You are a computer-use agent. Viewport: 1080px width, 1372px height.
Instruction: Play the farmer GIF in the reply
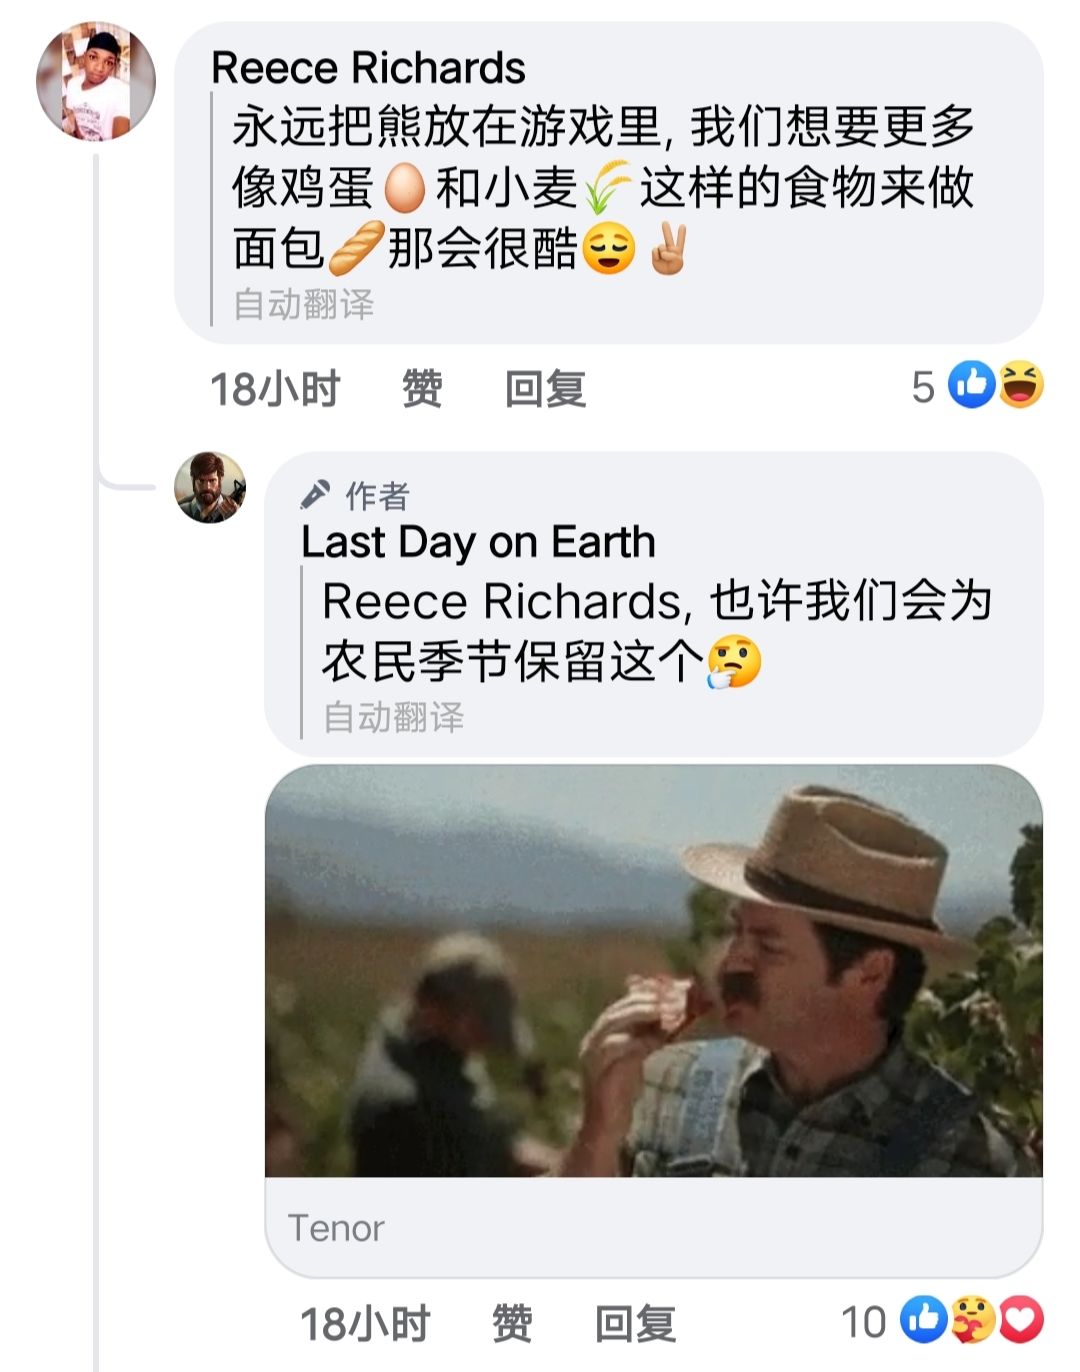(x=653, y=971)
